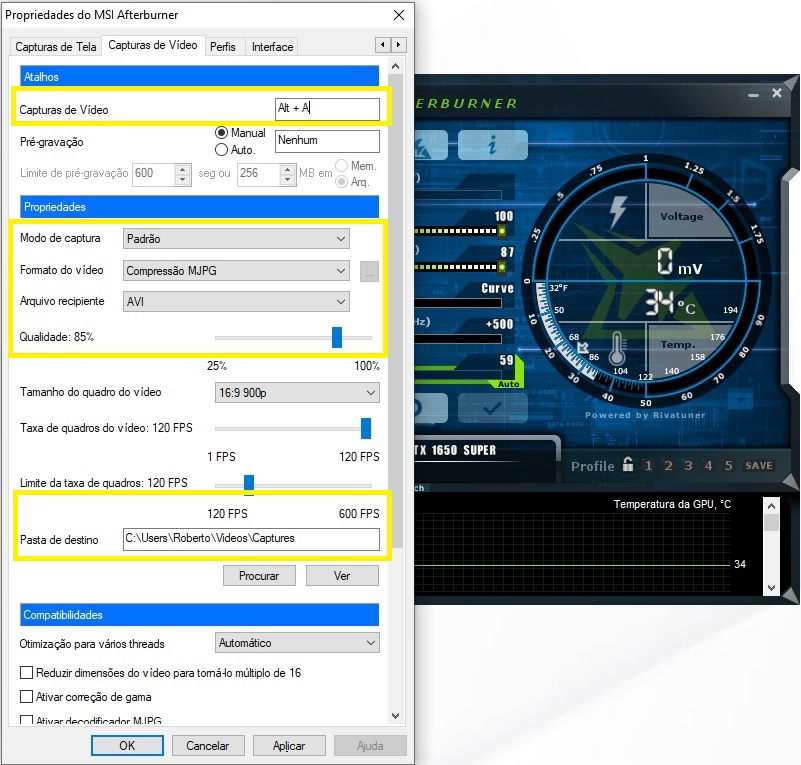Open Otimização para vários threads dropdown
This screenshot has width=801, height=765.
[x=297, y=642]
